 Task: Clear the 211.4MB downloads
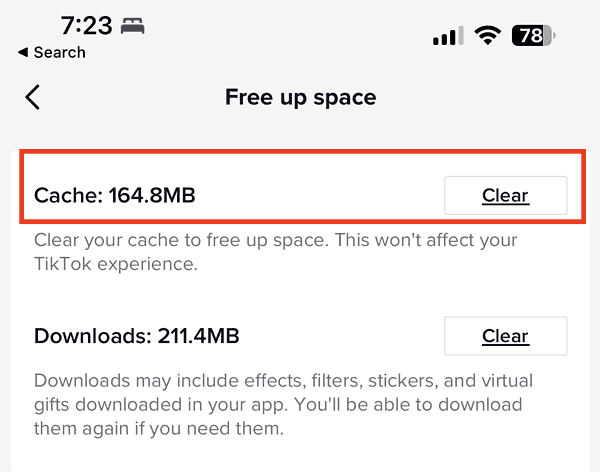pyautogui.click(x=505, y=335)
